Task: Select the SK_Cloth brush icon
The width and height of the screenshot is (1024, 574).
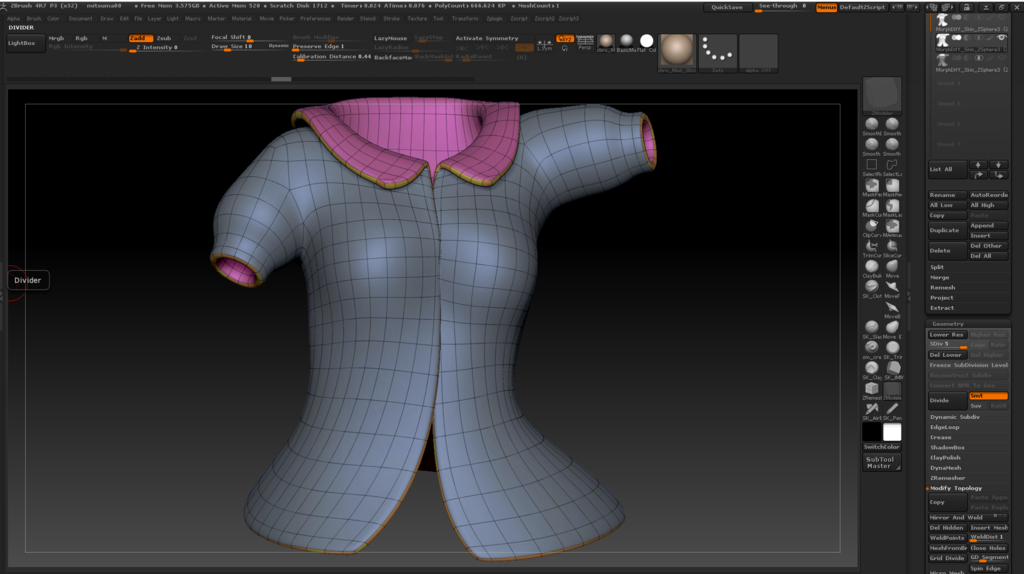Action: (x=872, y=288)
